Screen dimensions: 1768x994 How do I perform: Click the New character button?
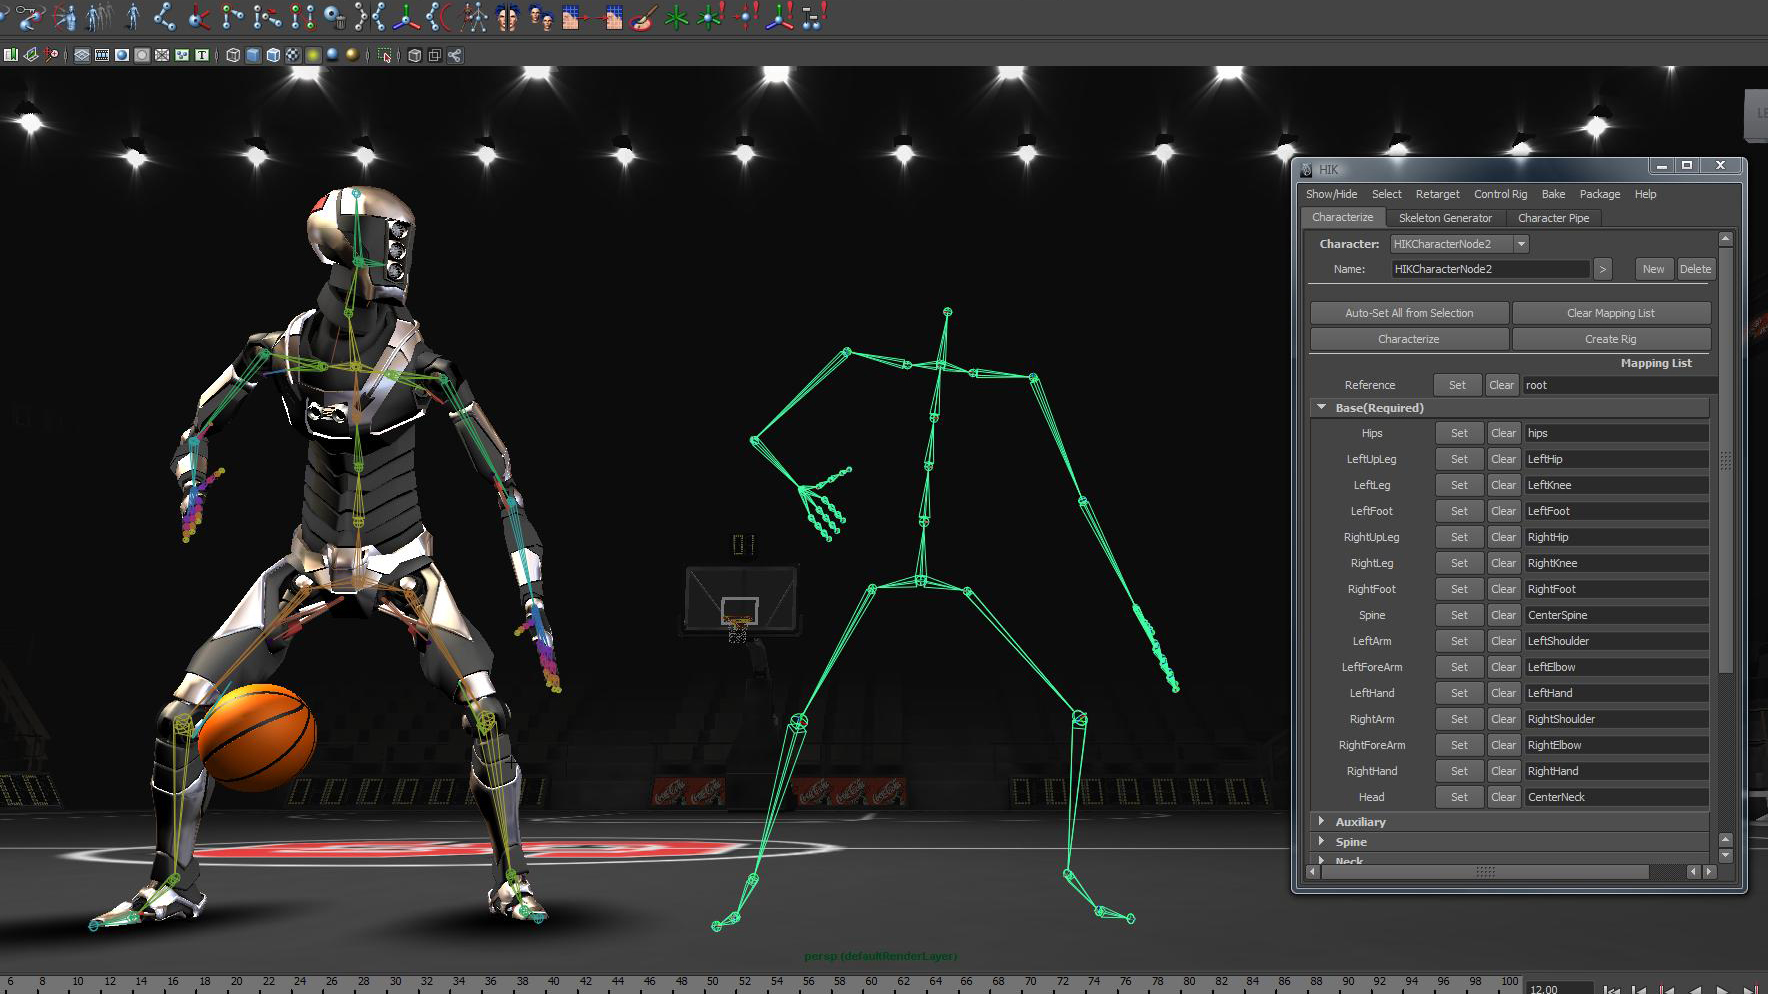tap(1653, 269)
